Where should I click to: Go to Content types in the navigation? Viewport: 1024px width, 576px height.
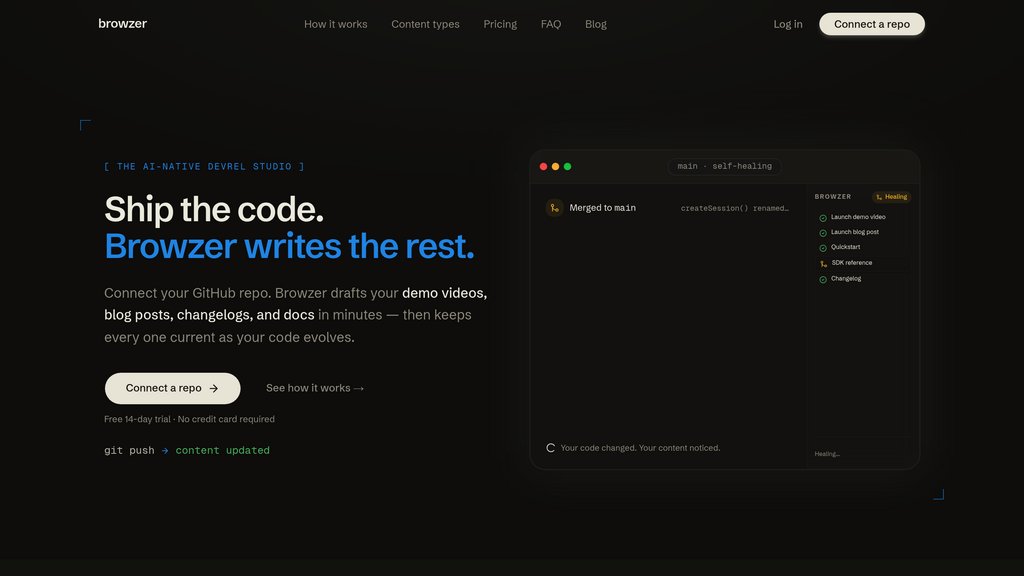coord(425,24)
